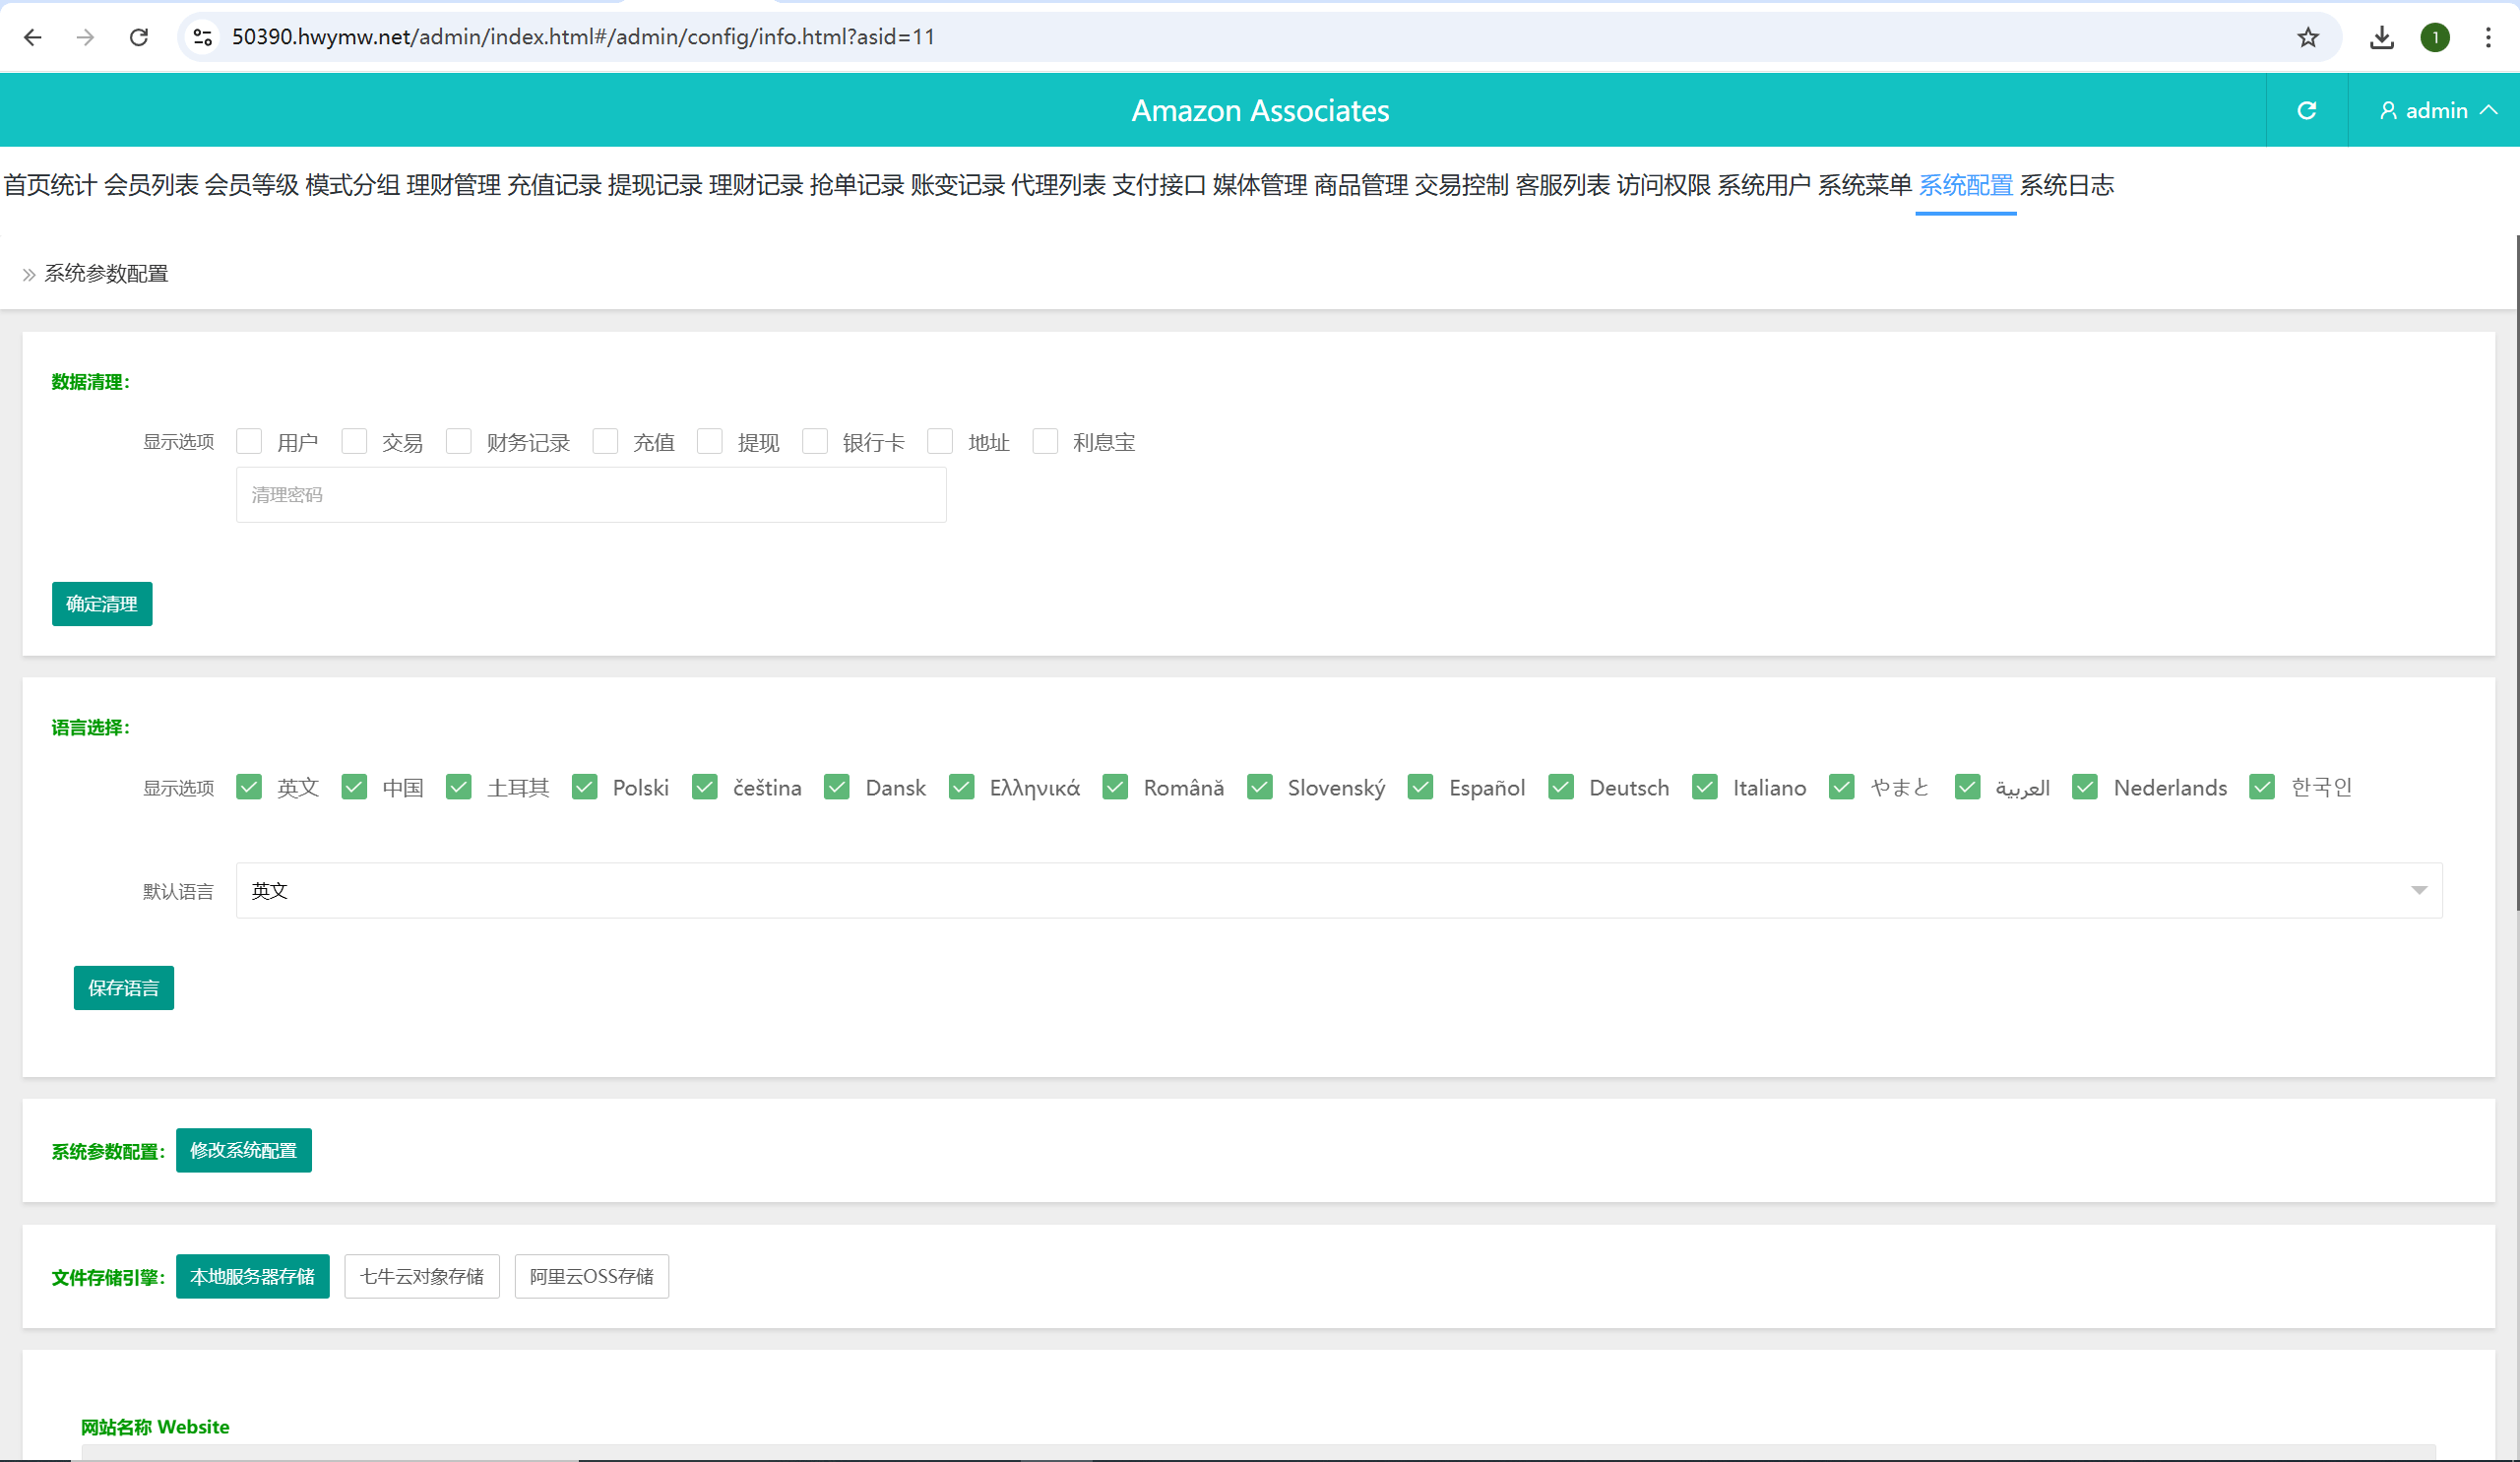Focus the 清理密码 input field
2520x1462 pixels.
click(x=590, y=495)
